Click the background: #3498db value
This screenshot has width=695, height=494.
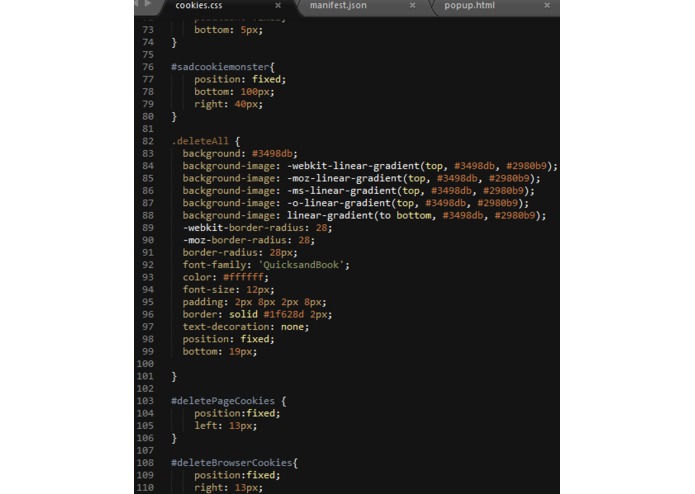(272, 154)
